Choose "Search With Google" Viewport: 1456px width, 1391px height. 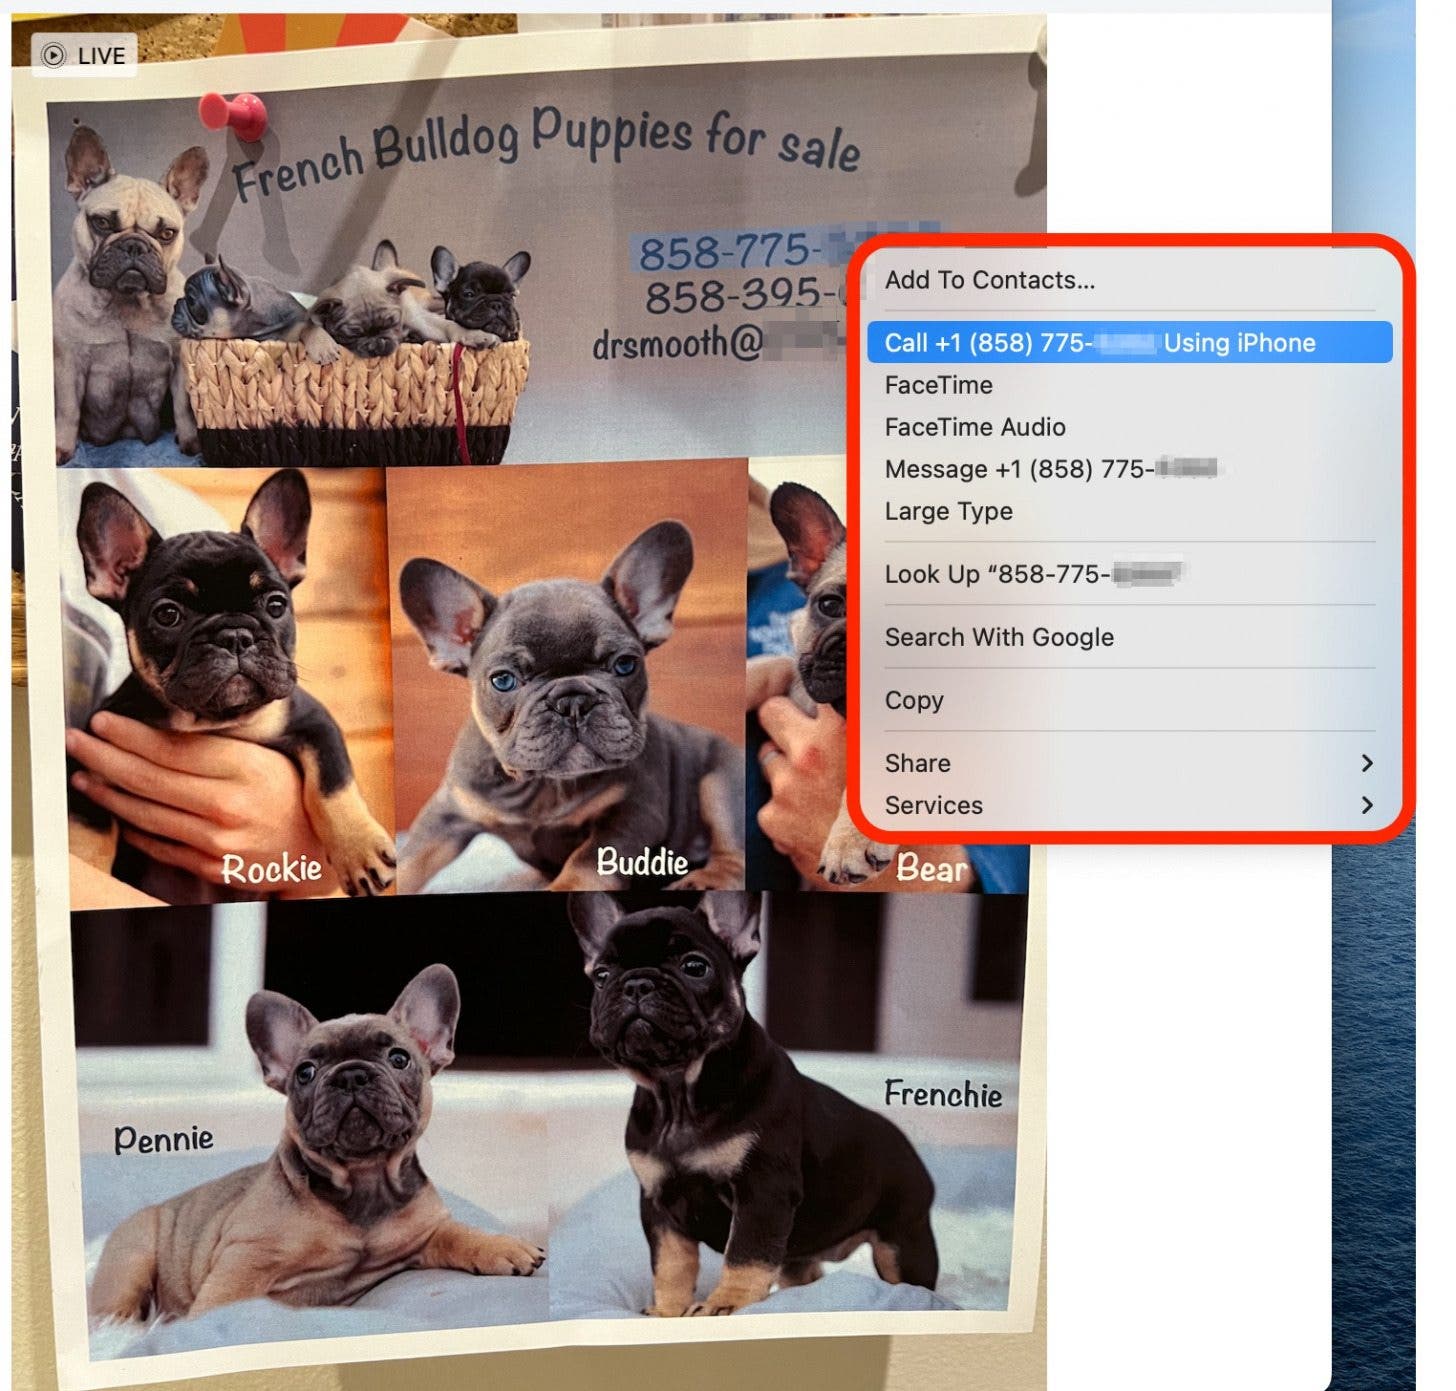click(1000, 637)
